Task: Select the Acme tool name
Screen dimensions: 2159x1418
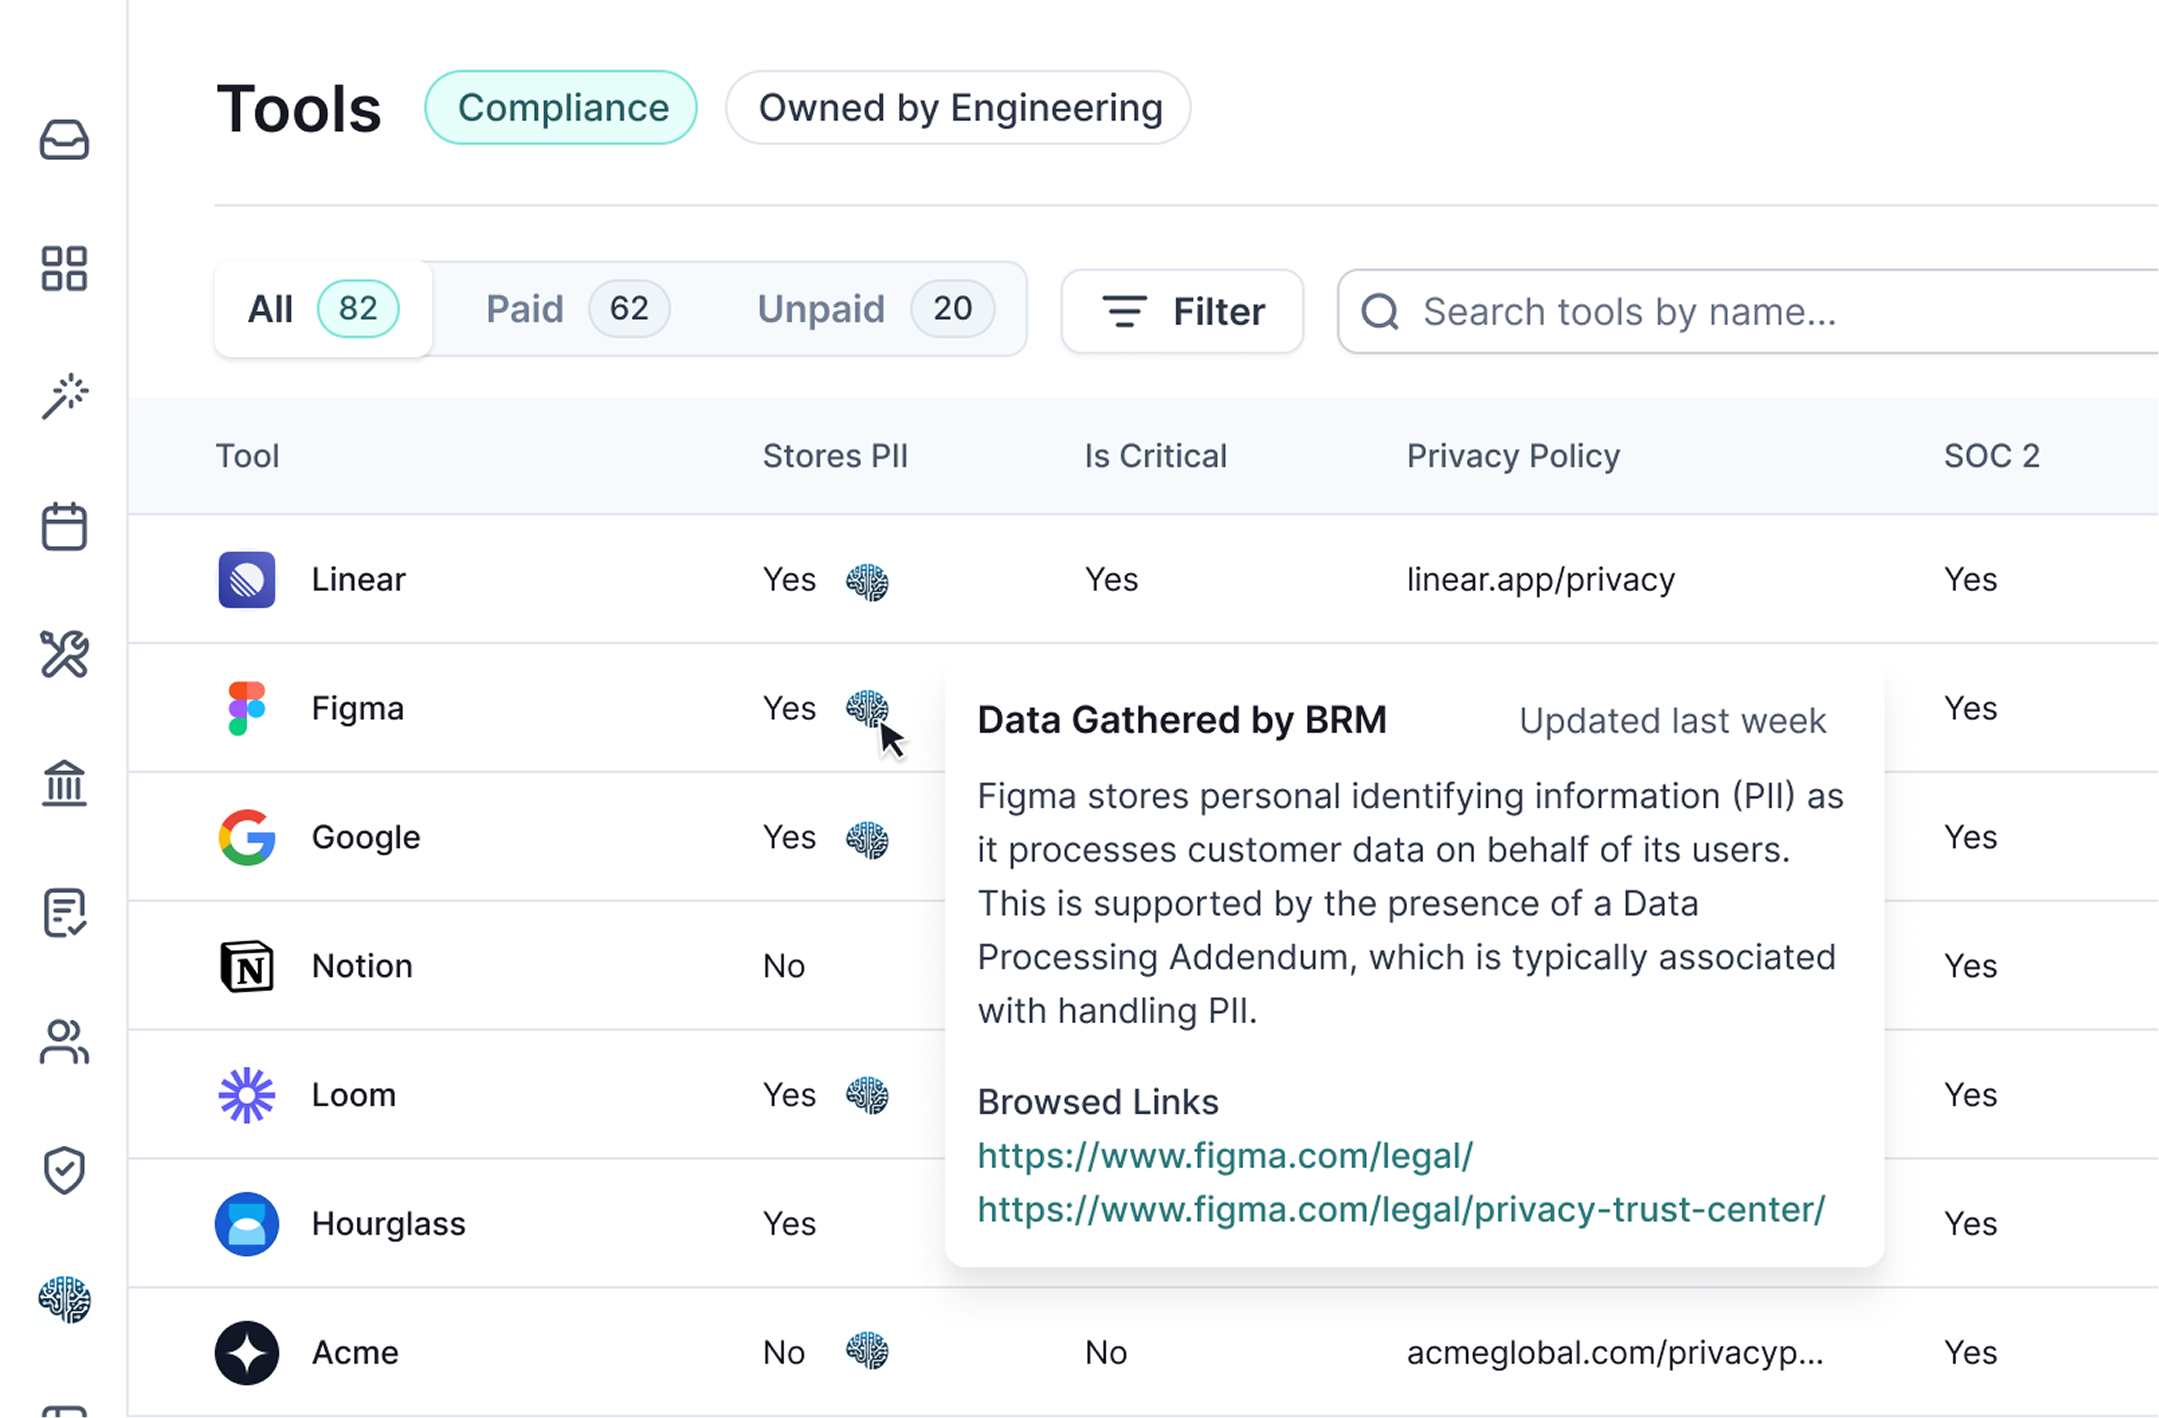Action: click(x=355, y=1353)
